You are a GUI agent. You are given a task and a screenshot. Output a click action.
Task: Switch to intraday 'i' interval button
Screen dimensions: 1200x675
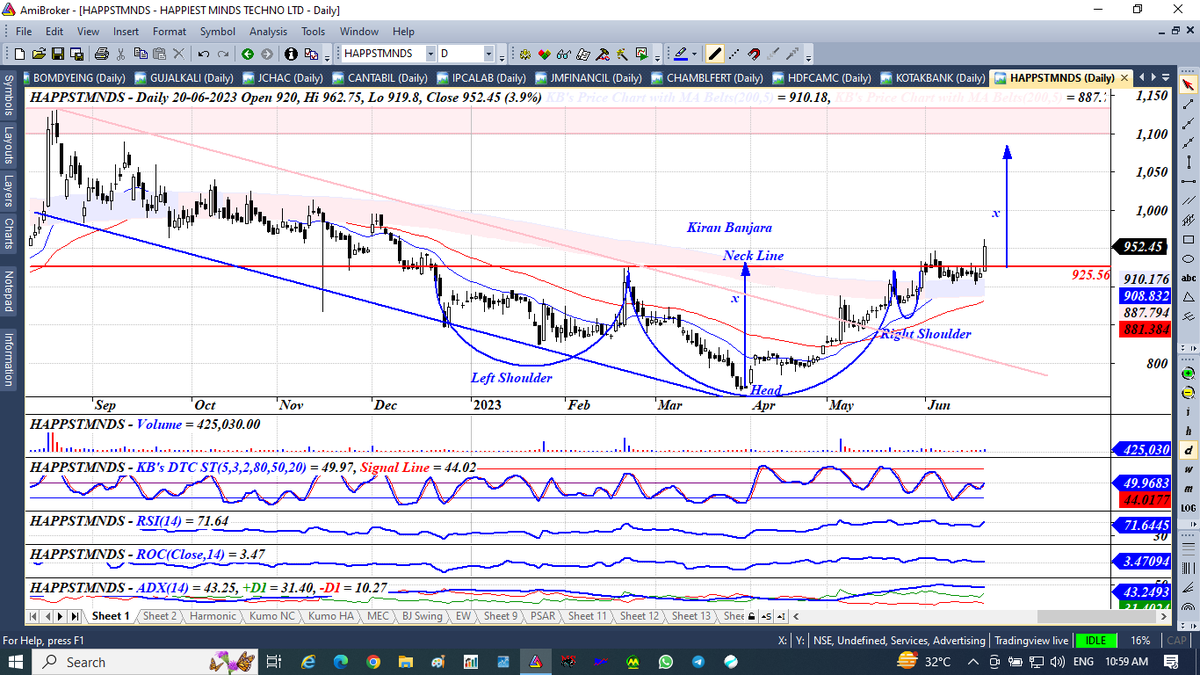click(x=1188, y=411)
